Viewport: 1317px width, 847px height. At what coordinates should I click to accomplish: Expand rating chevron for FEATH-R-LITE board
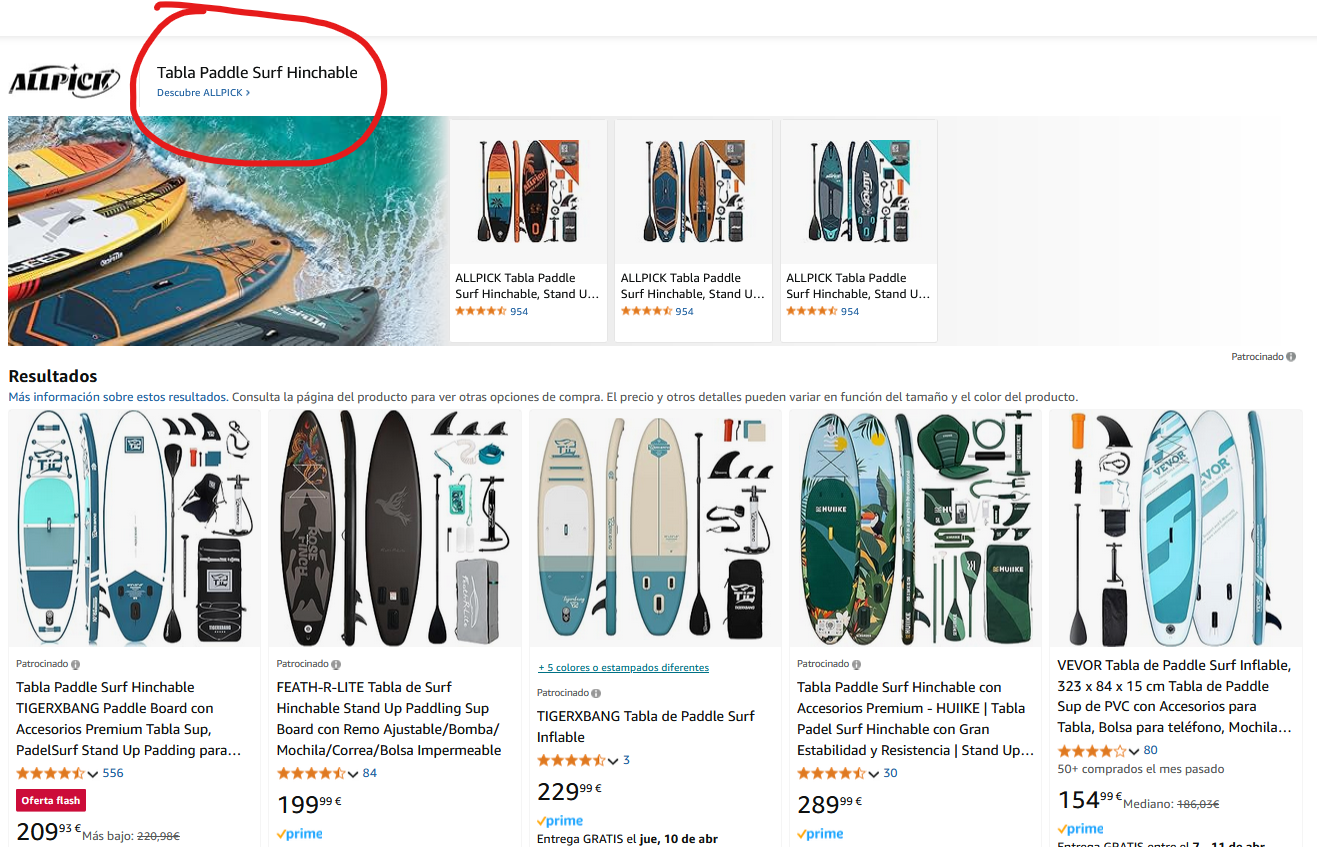pos(353,774)
